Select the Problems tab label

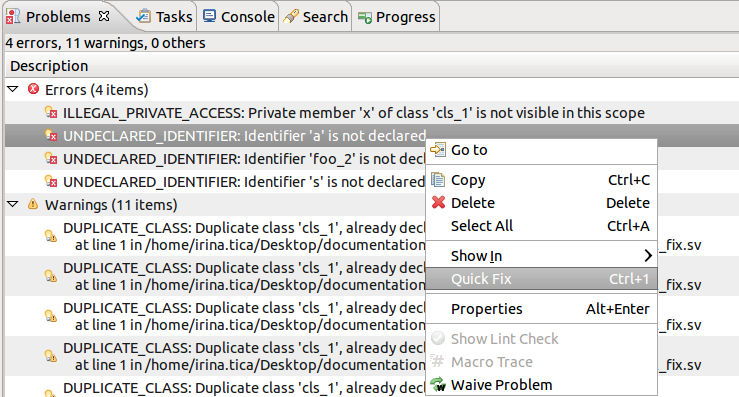click(x=58, y=17)
